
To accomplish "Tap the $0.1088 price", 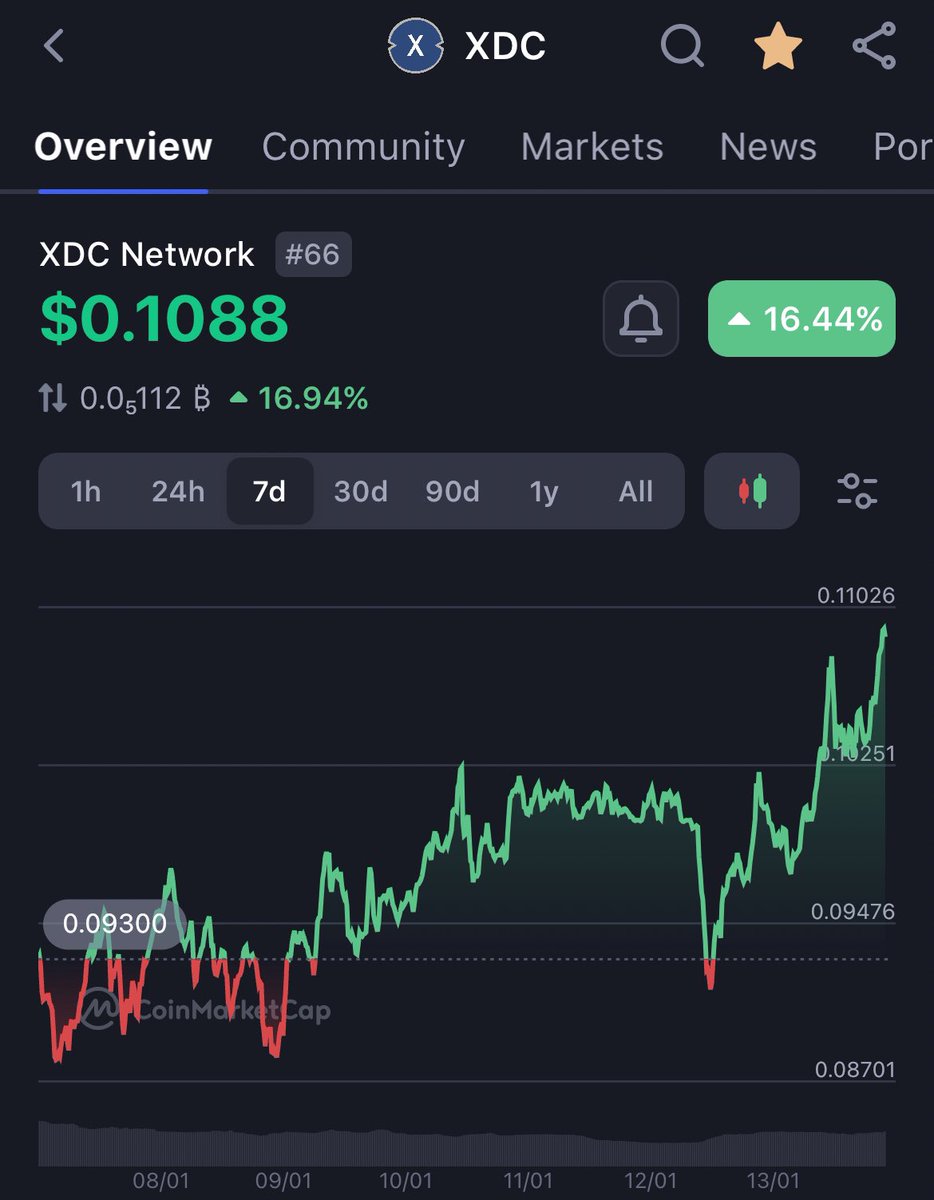I will pos(164,319).
